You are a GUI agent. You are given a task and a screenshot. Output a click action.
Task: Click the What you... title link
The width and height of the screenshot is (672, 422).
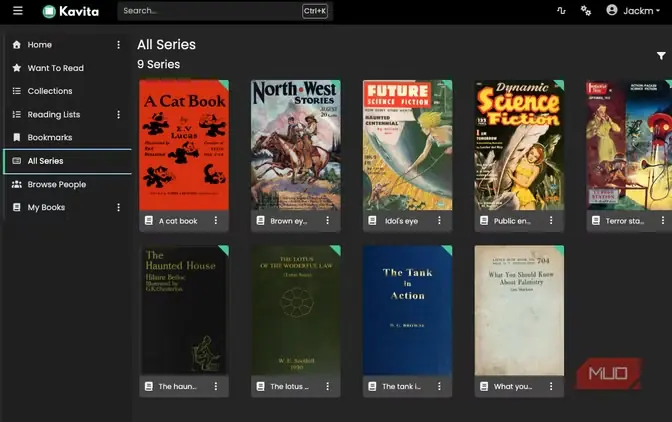pyautogui.click(x=513, y=386)
